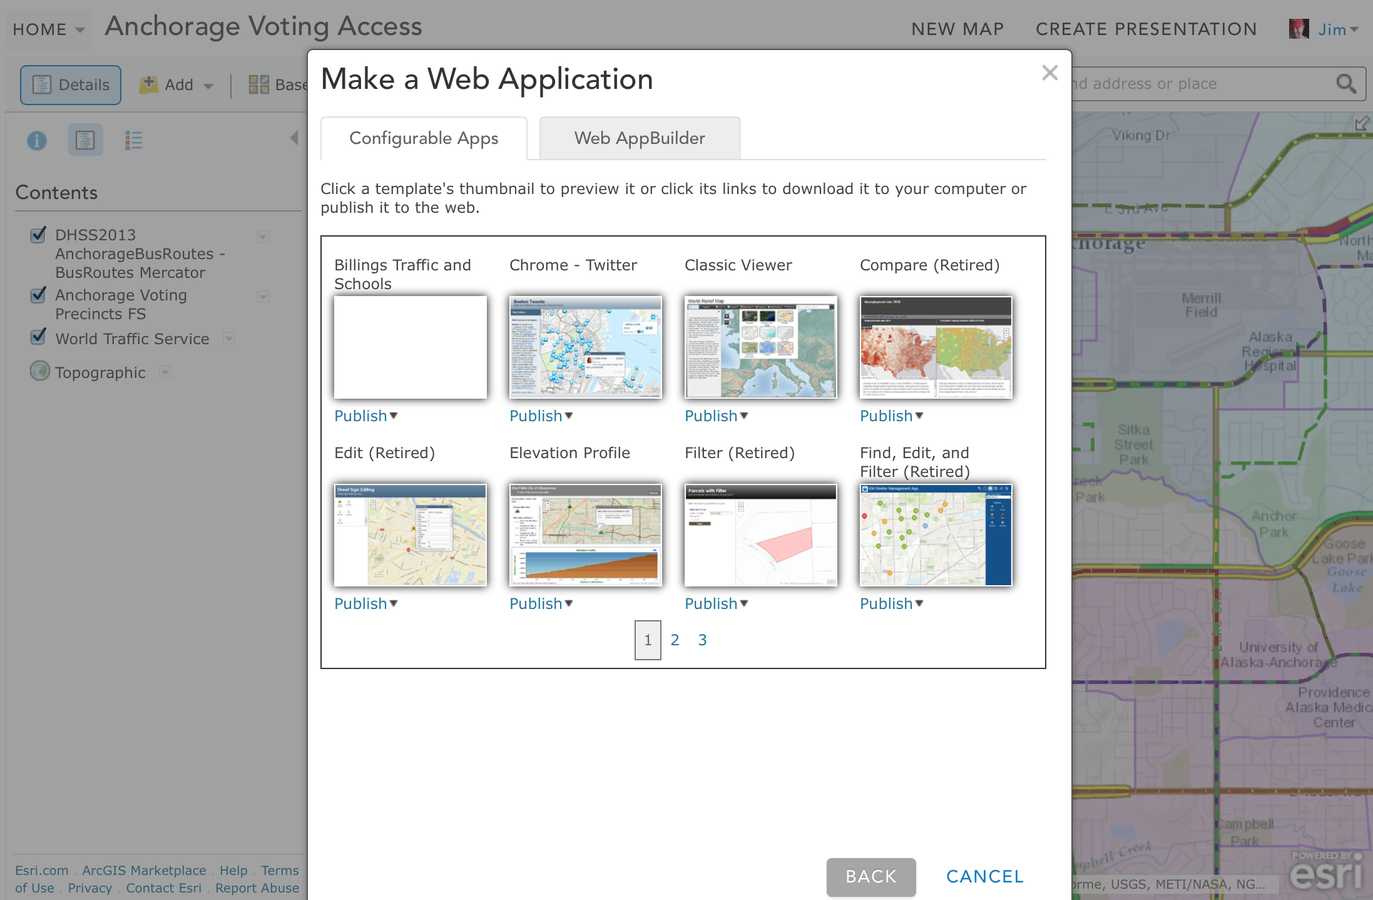The height and width of the screenshot is (900, 1373).
Task: Open the Publish dropdown under Chrome - Twitter
Action: (x=541, y=416)
